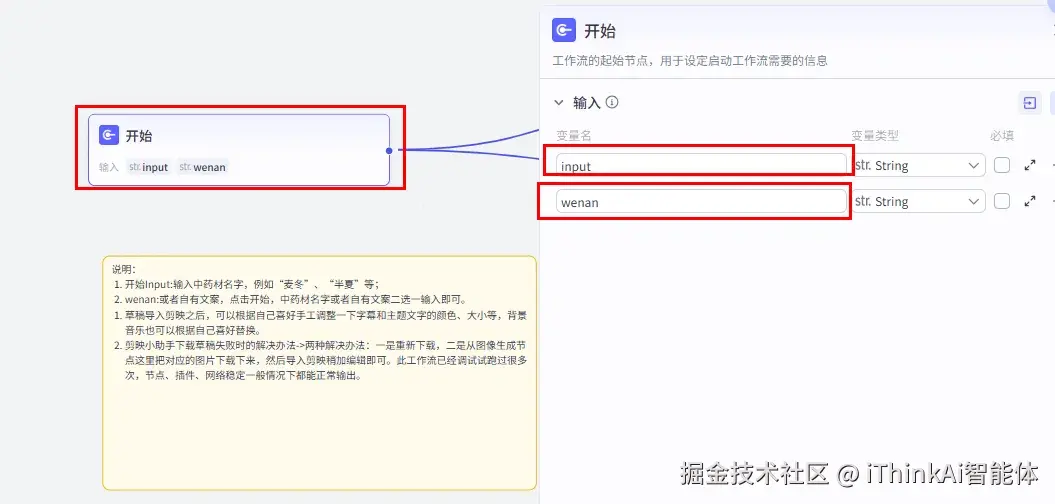Click the 说明: heading in the note

[x=124, y=269]
